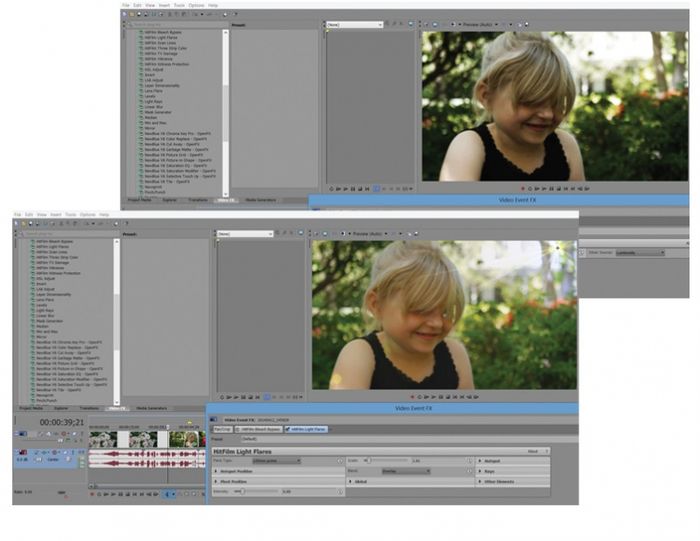Click the help question mark beside About
The width and height of the screenshot is (700, 541).
(546, 451)
